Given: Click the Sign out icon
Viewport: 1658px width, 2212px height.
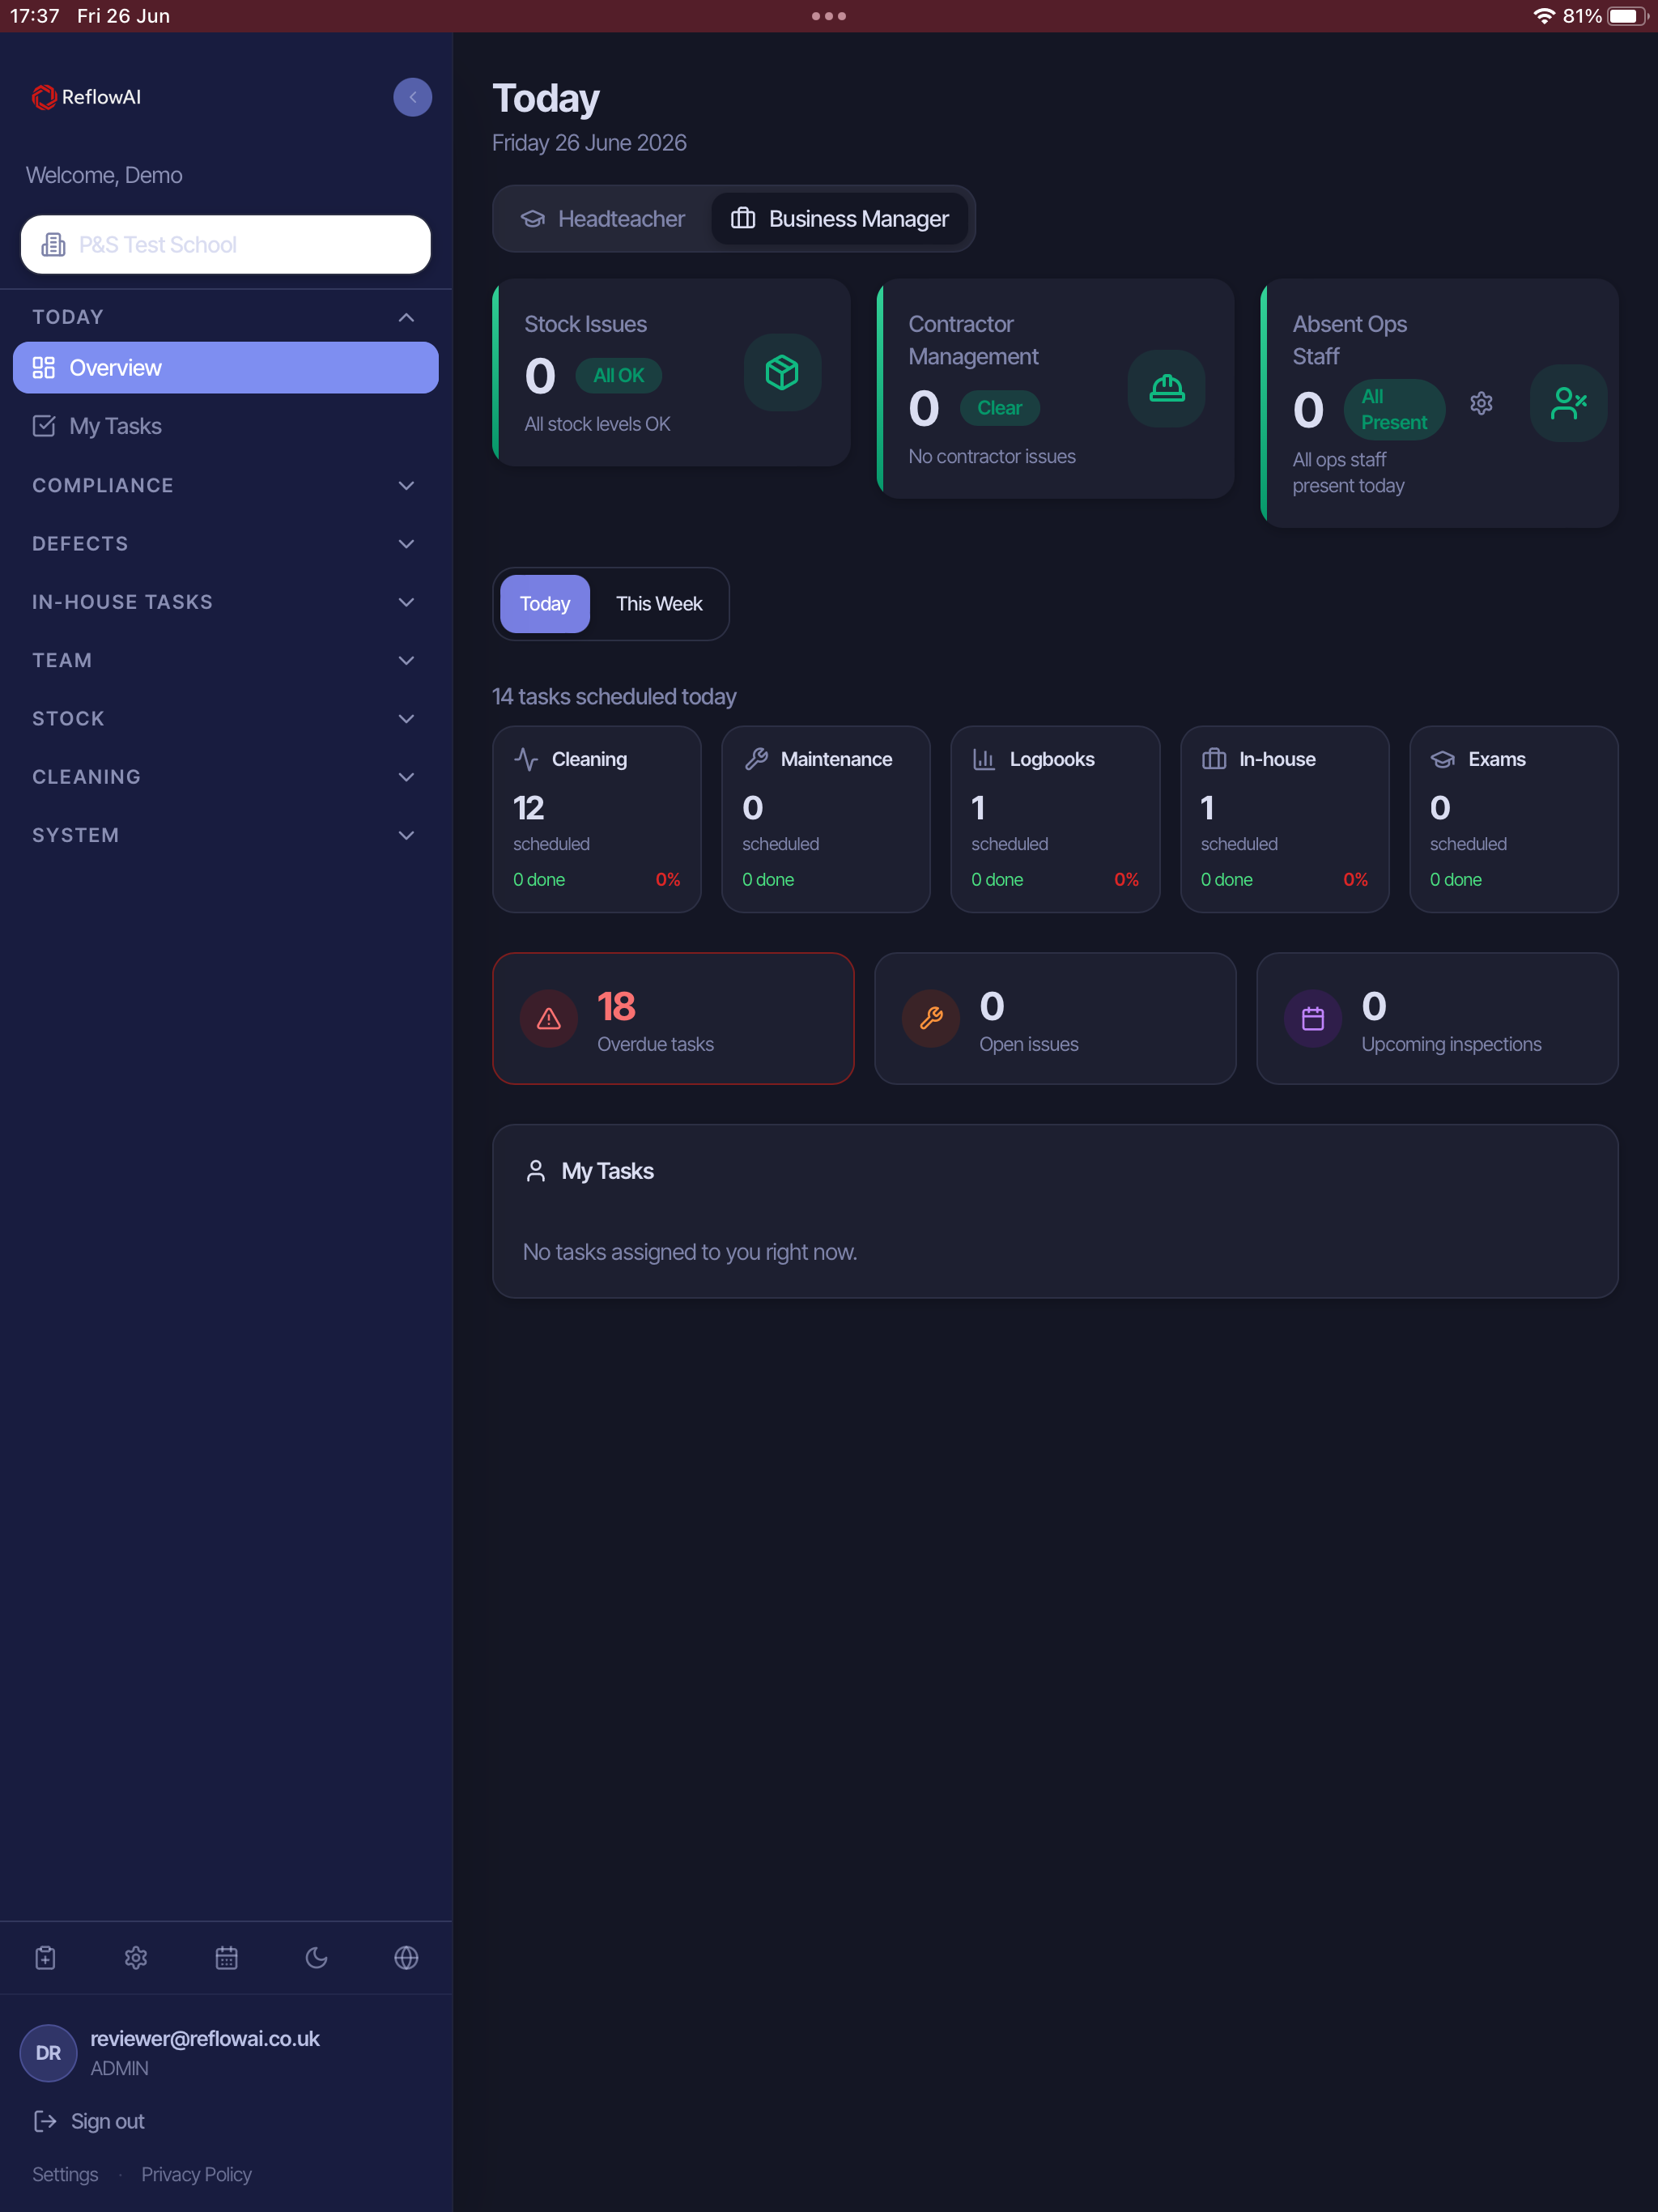Looking at the screenshot, I should [45, 2121].
